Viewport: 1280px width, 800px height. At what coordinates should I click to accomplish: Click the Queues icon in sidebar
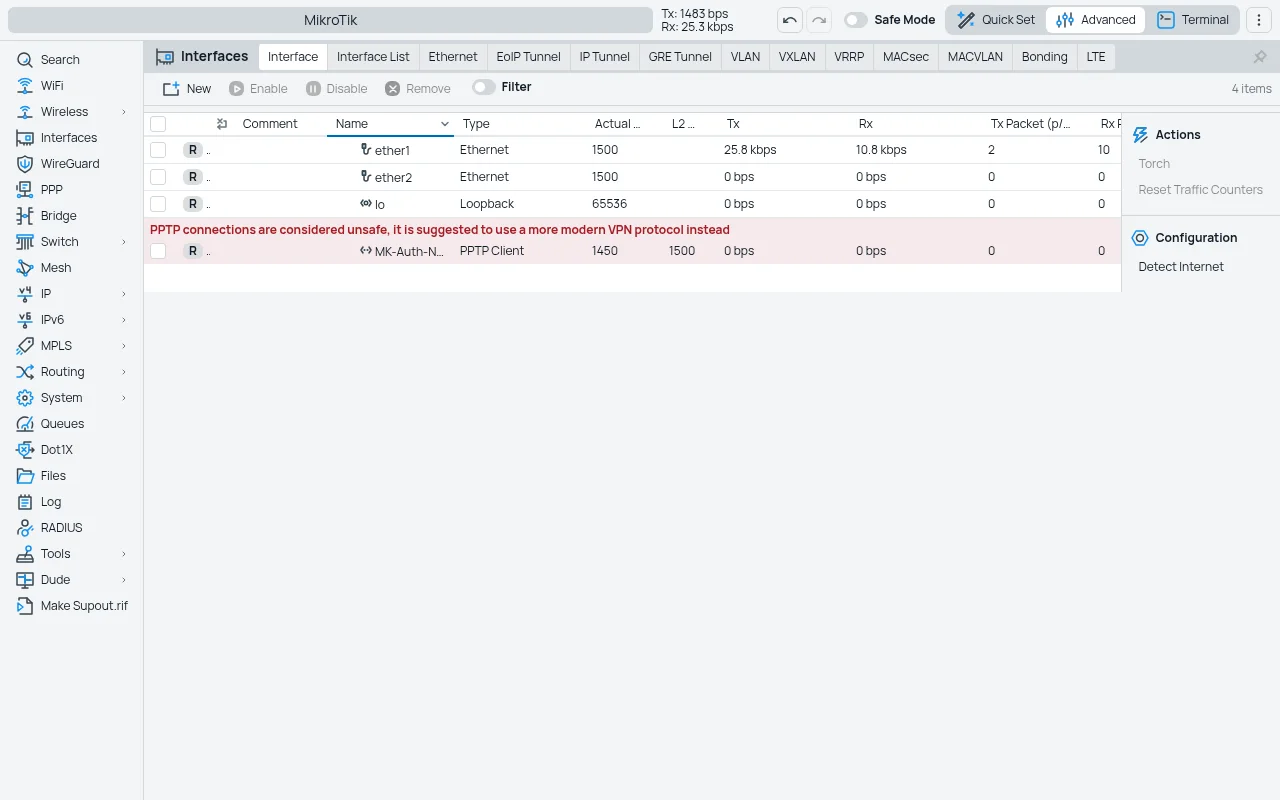[25, 424]
